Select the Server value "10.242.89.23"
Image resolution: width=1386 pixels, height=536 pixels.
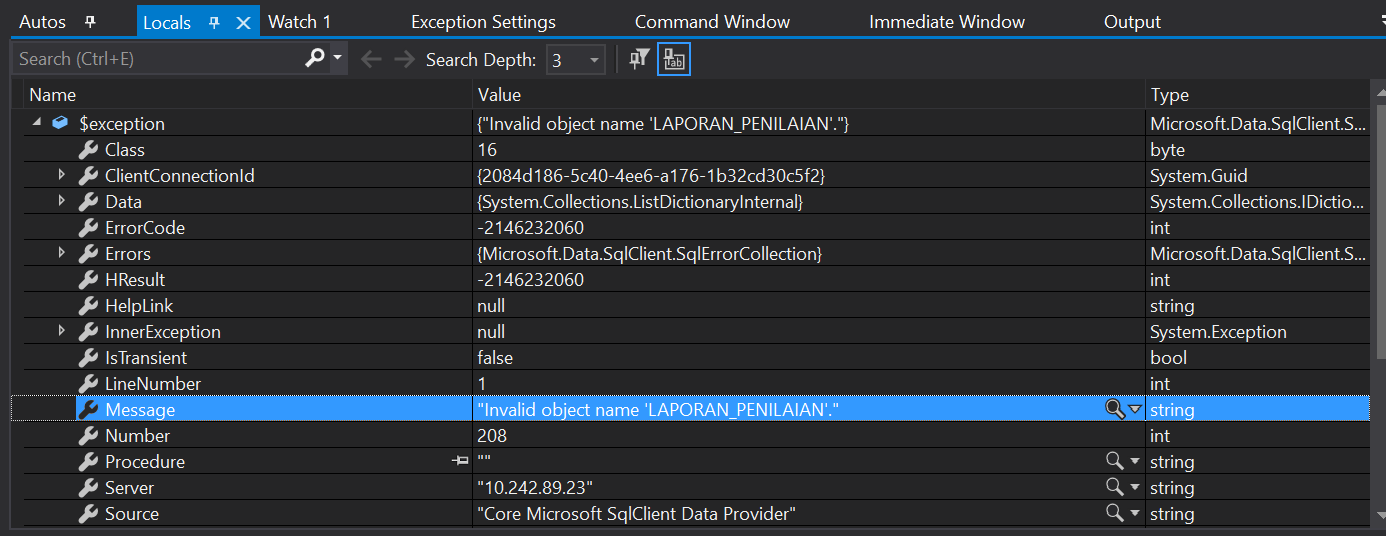pos(536,488)
